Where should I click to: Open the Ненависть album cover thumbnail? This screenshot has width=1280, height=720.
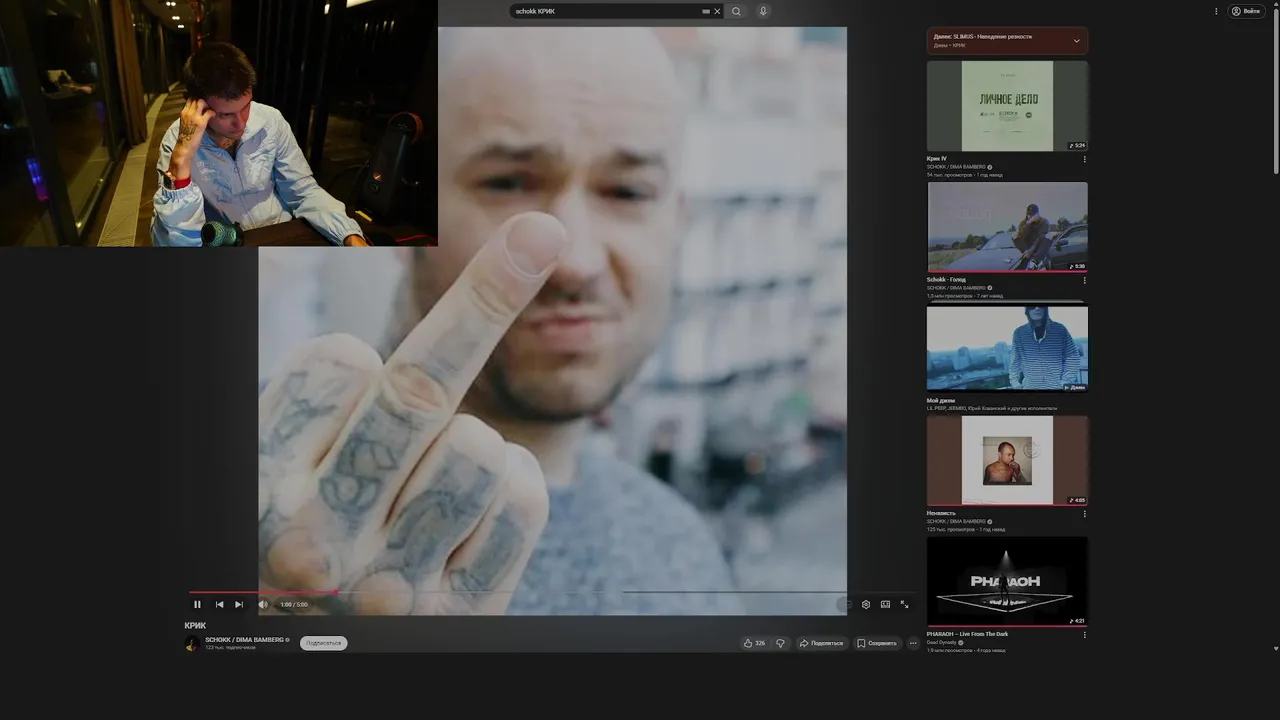[x=1007, y=460]
